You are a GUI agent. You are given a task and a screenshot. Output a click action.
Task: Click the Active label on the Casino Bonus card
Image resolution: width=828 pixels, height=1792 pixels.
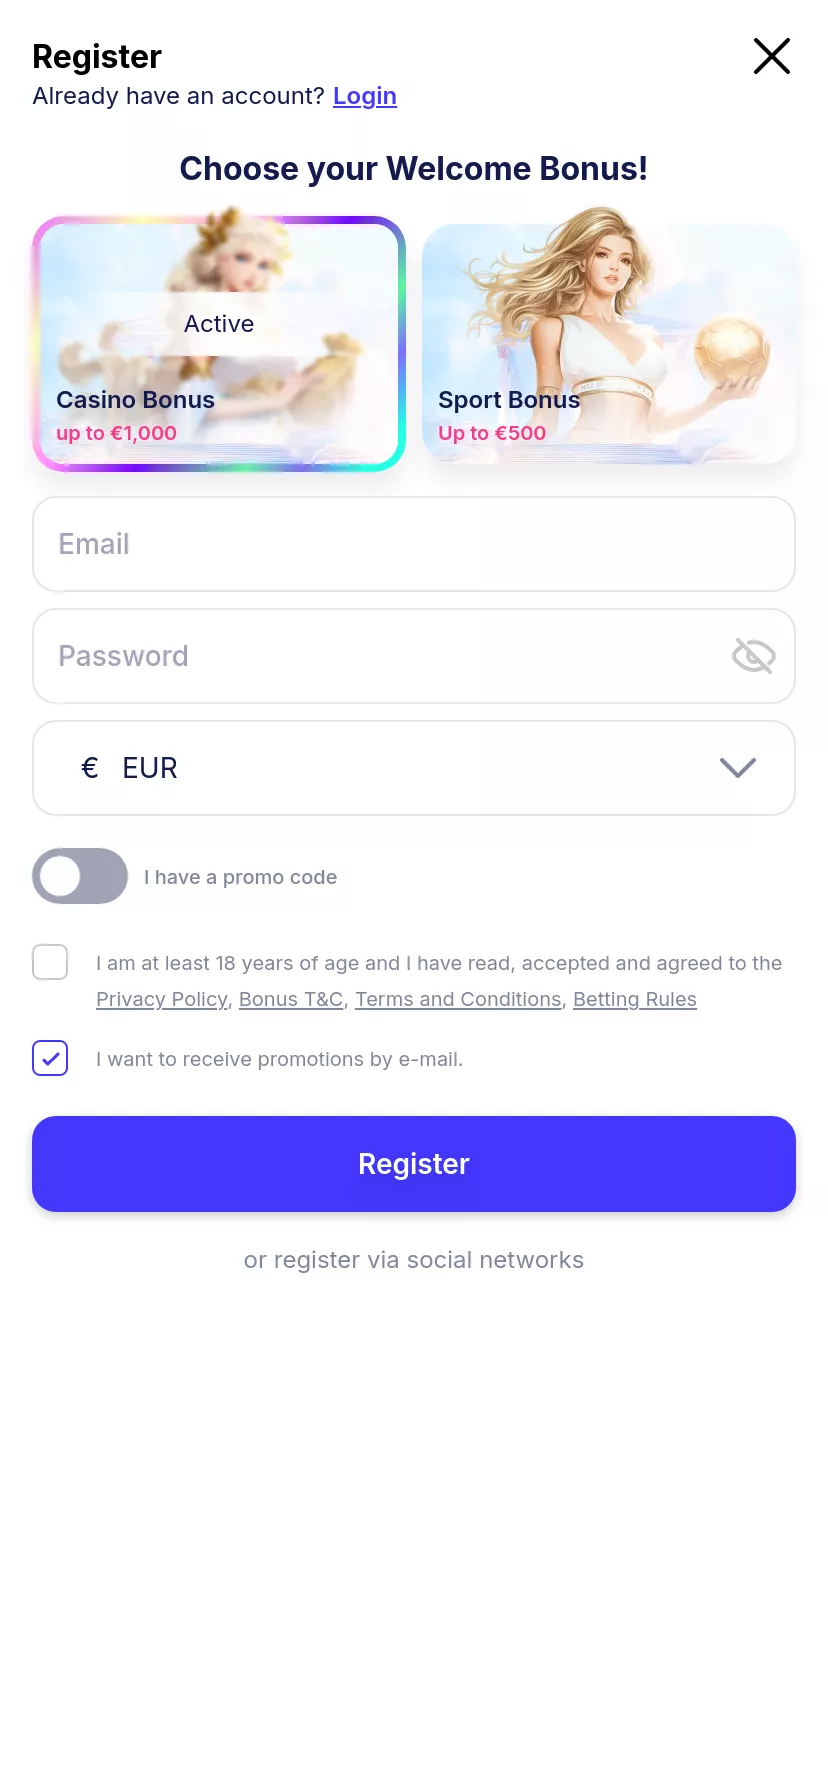(219, 324)
